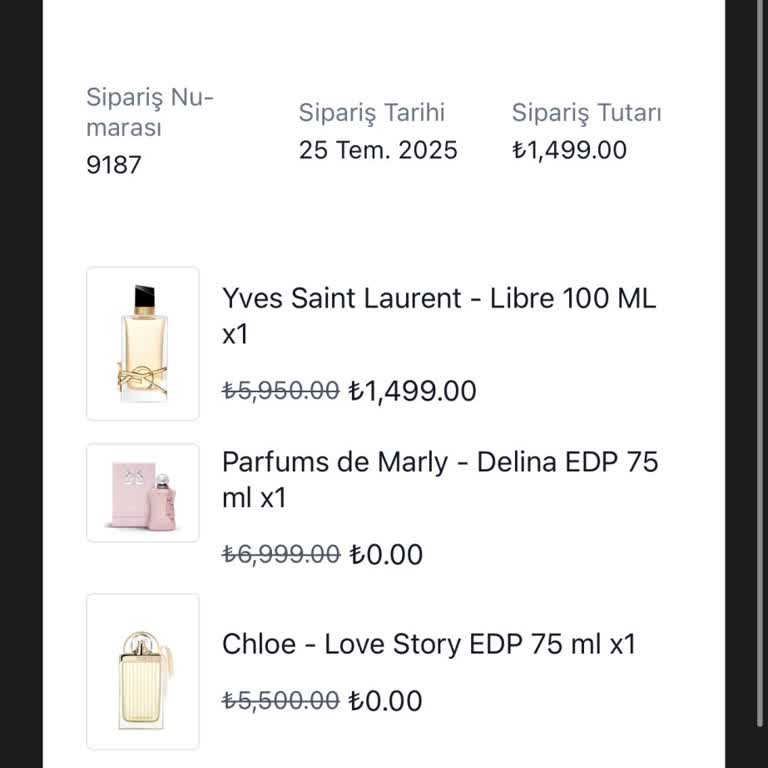The image size is (768, 768).
Task: Click the Sipariş Tutarı label
Action: [587, 113]
